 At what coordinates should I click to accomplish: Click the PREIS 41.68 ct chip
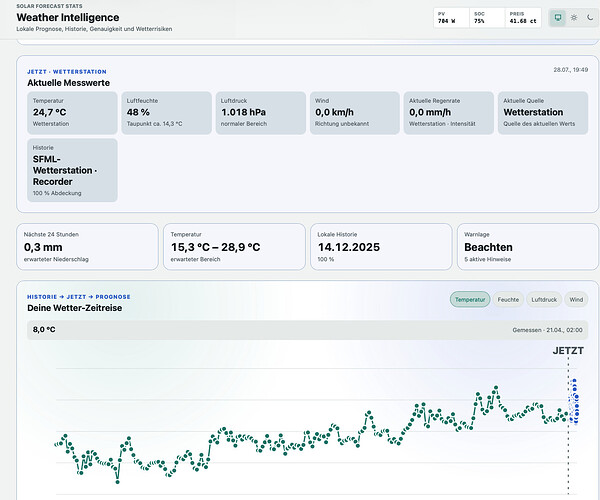pos(523,18)
